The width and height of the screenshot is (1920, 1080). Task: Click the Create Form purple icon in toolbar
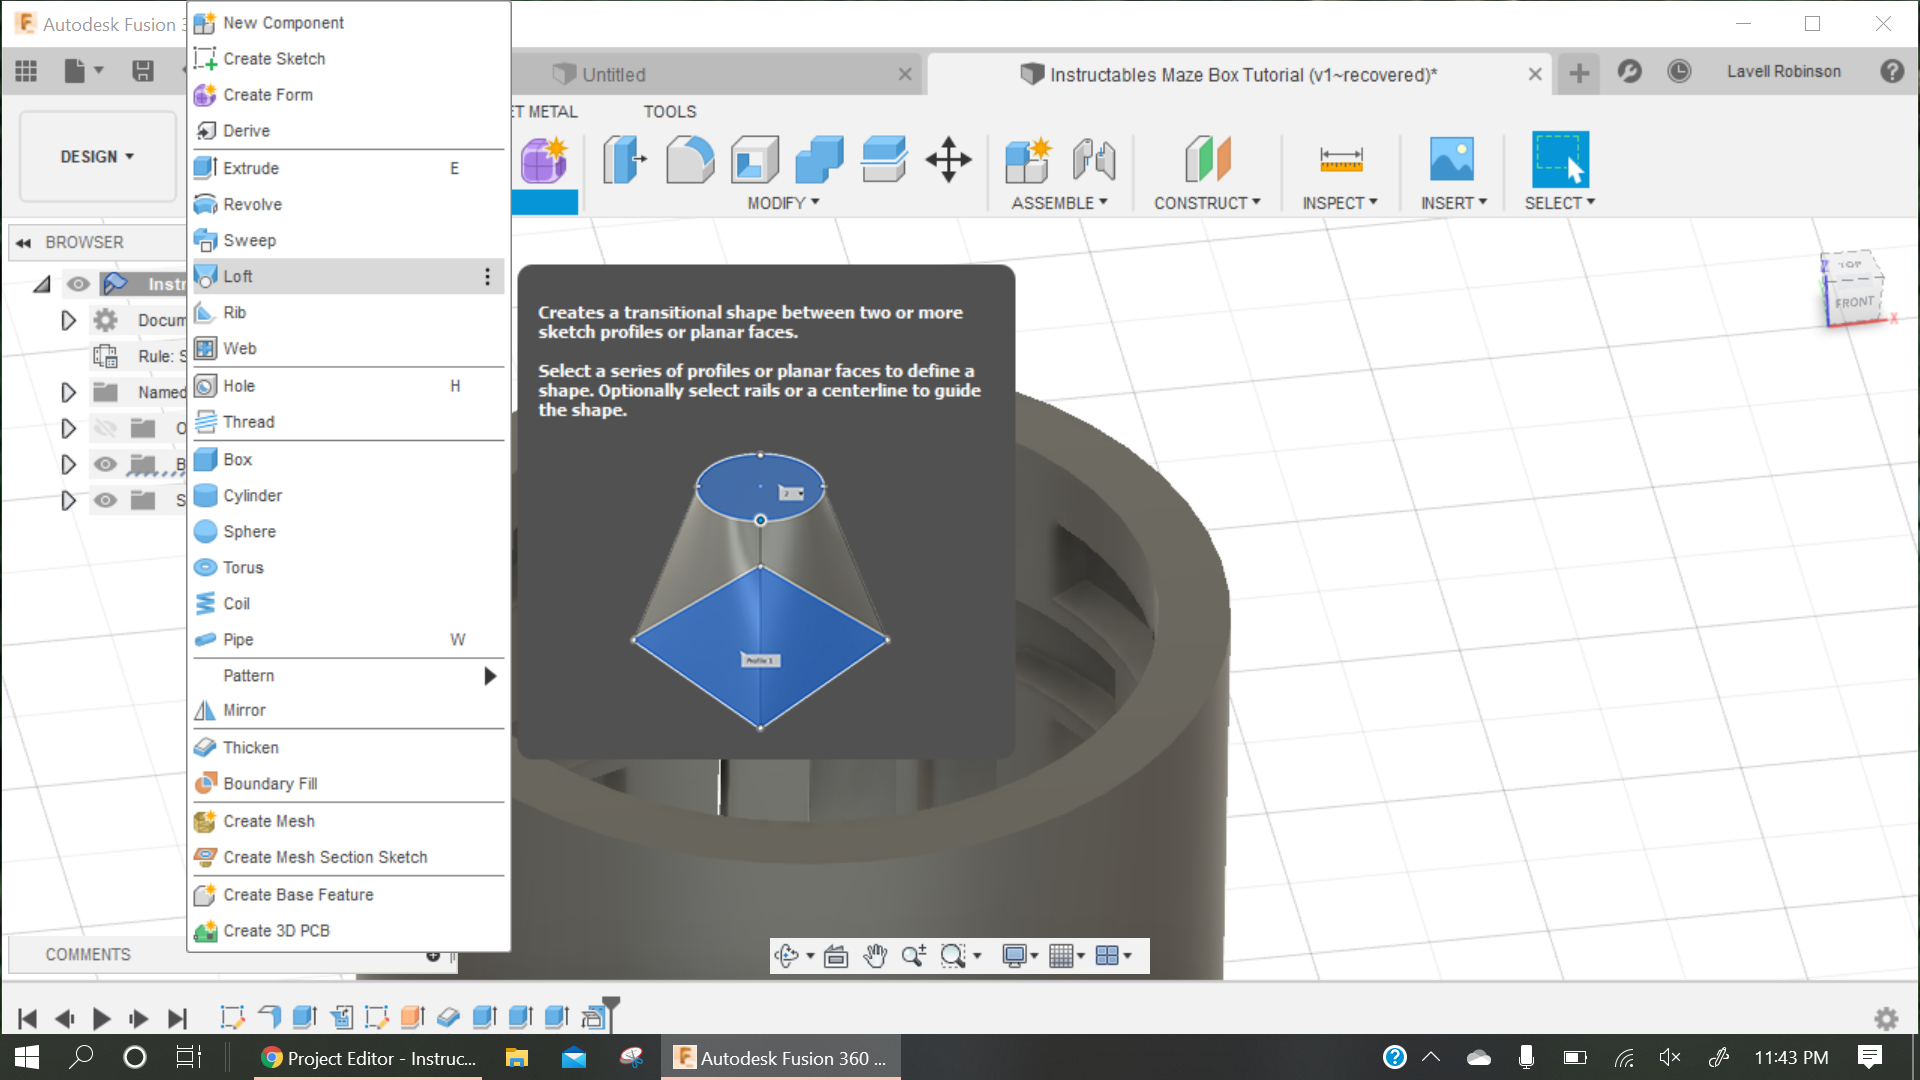[x=544, y=160]
